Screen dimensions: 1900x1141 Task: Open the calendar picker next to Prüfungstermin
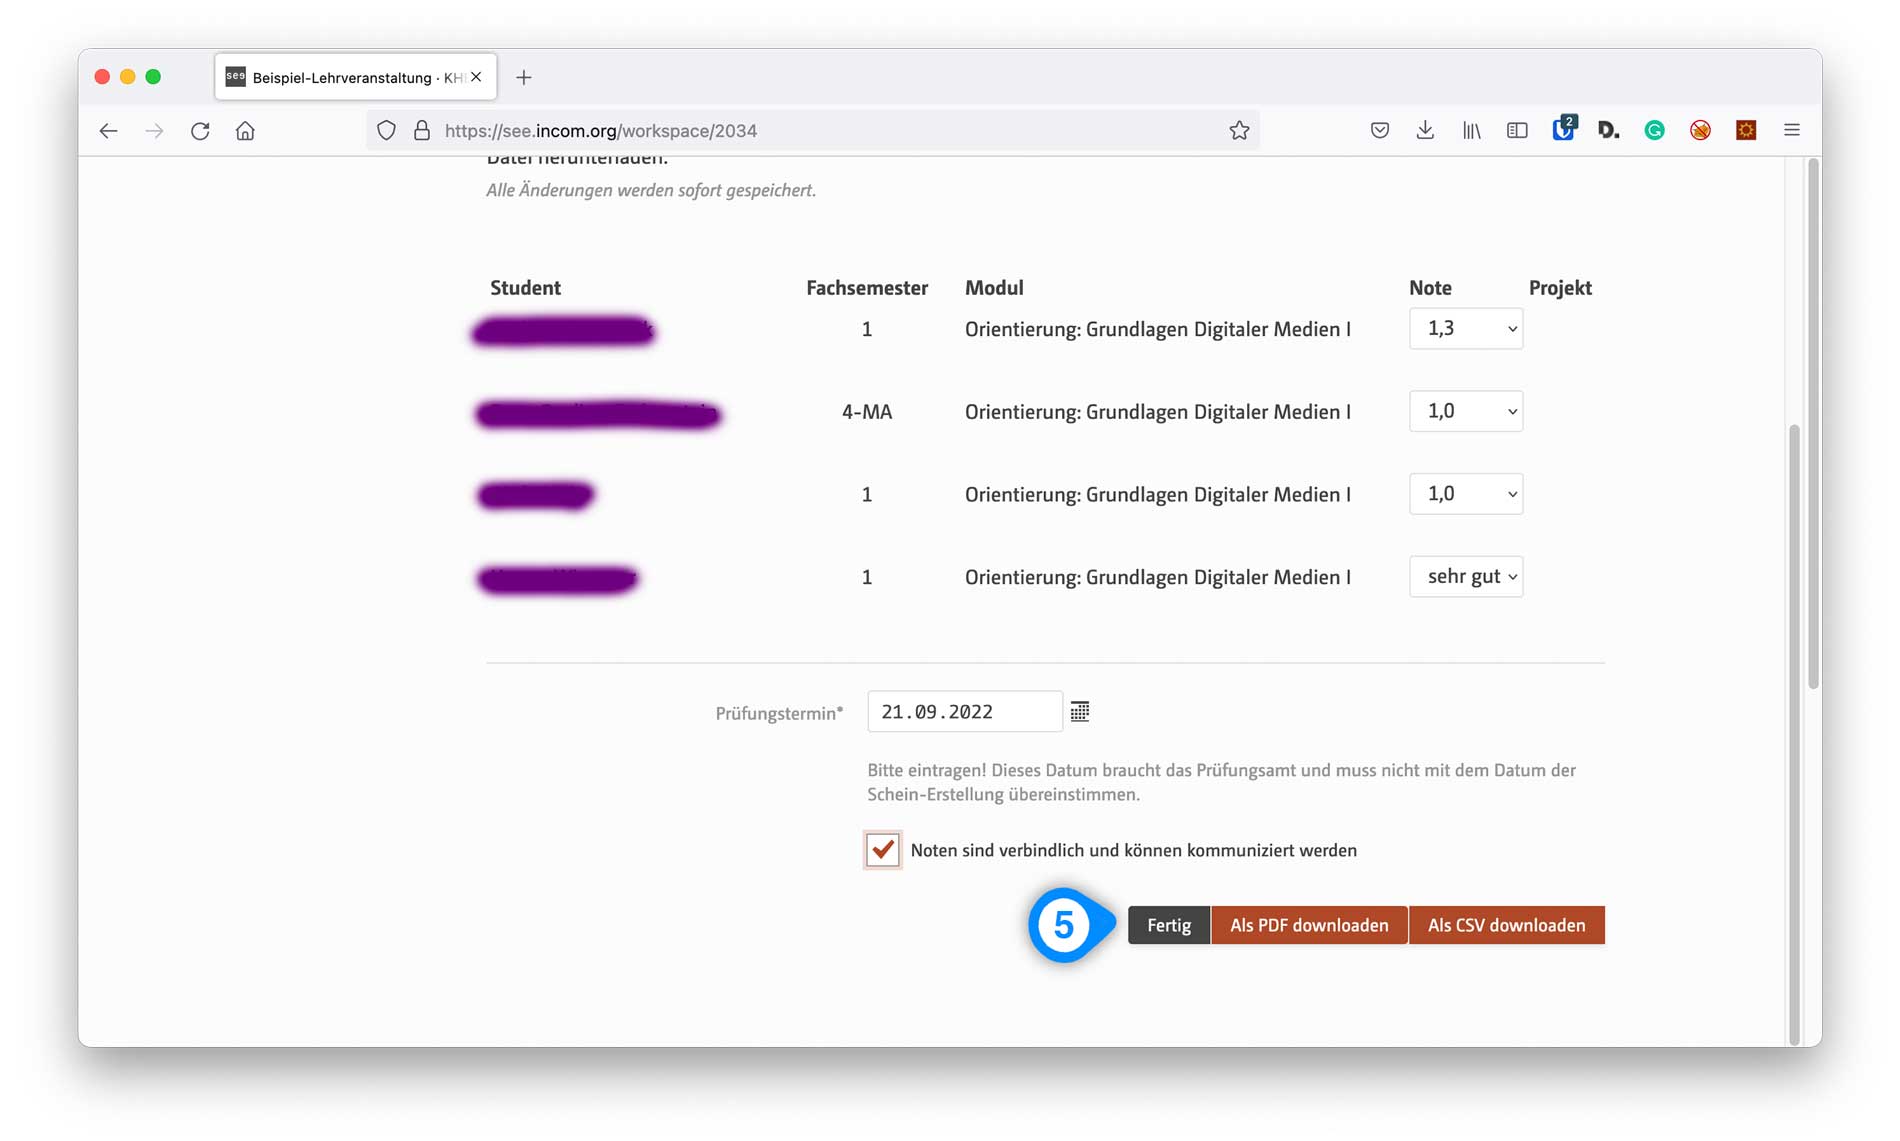point(1080,711)
